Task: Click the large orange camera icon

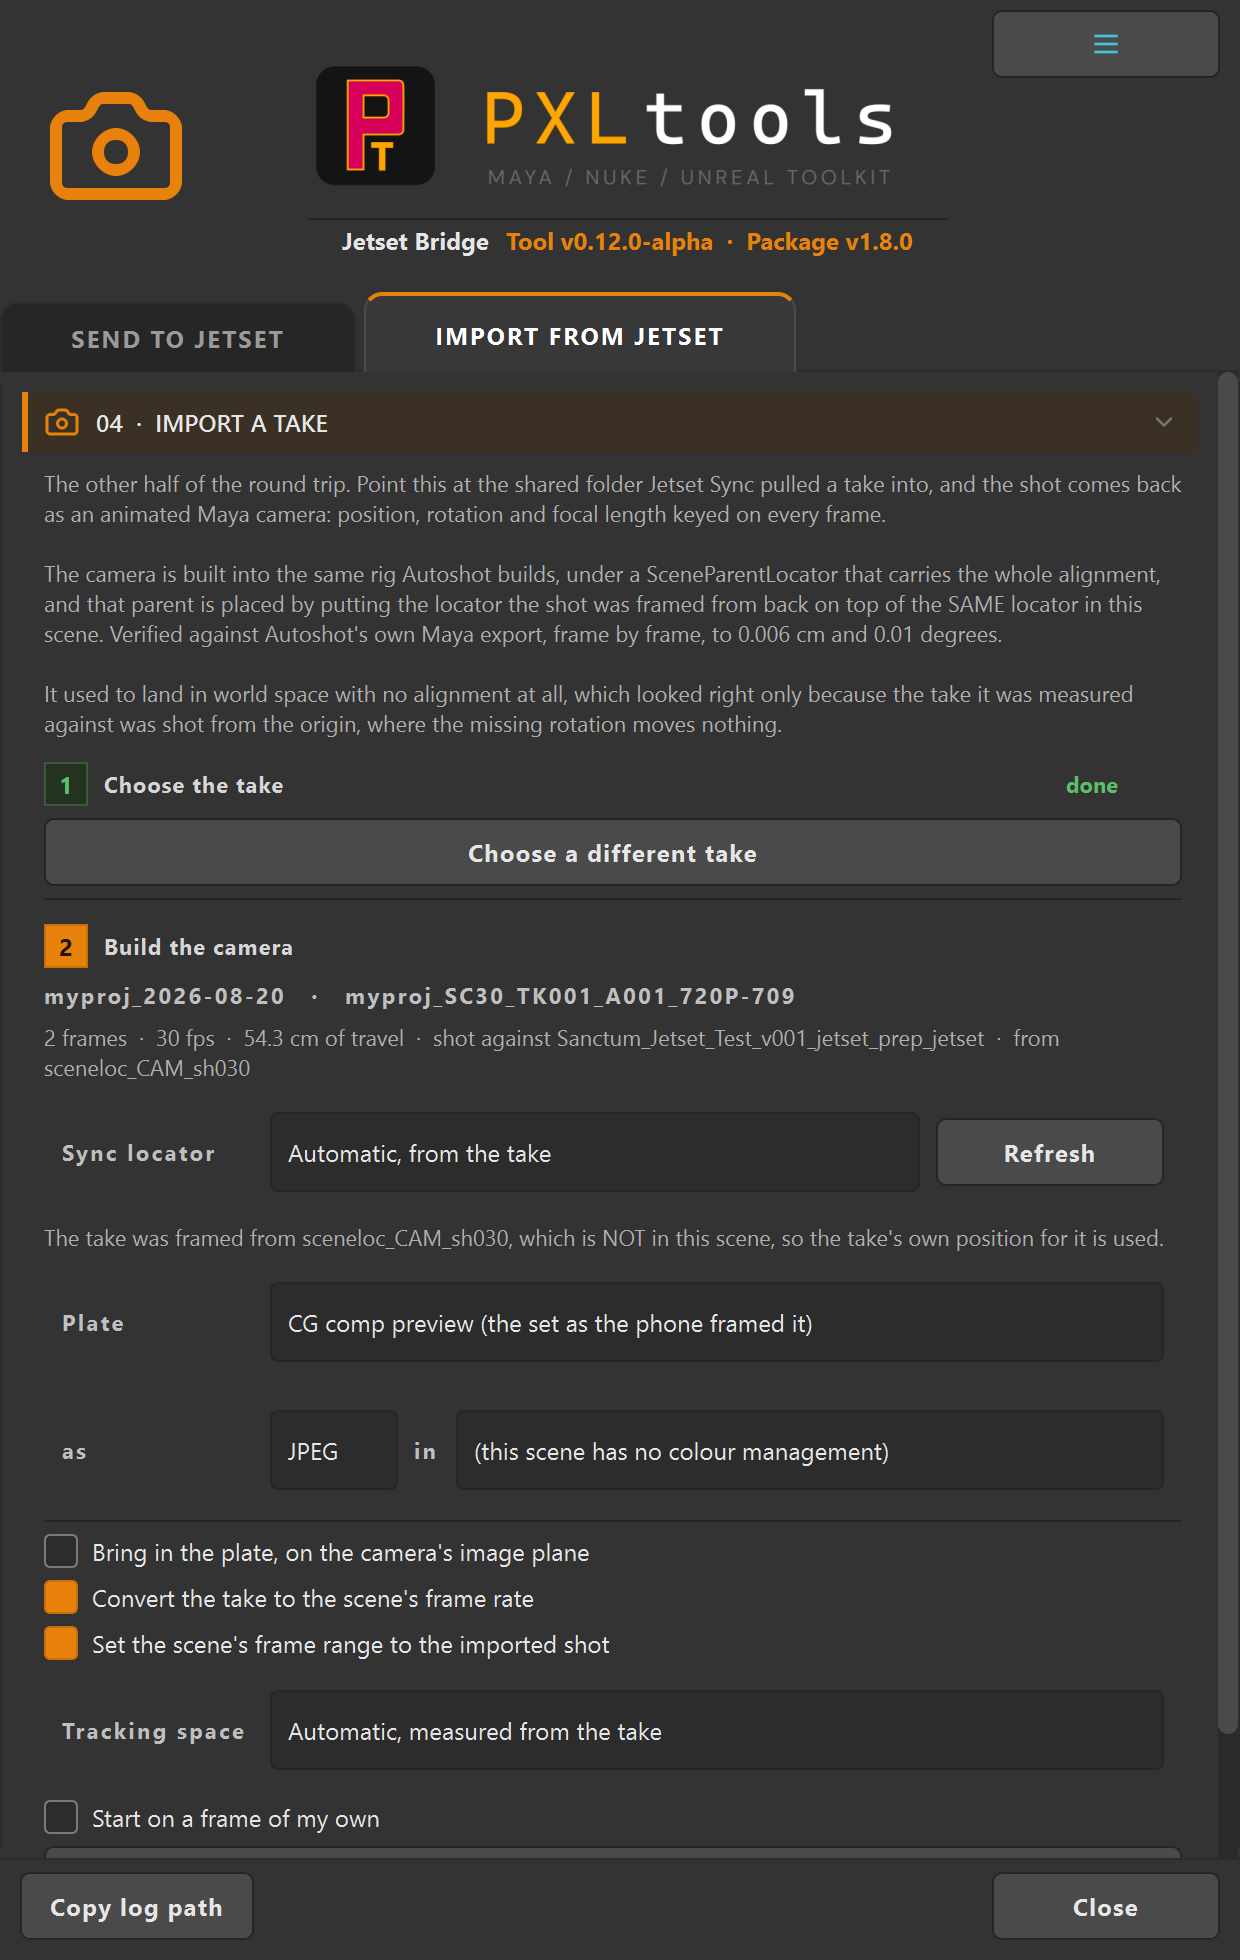Action: (116, 146)
